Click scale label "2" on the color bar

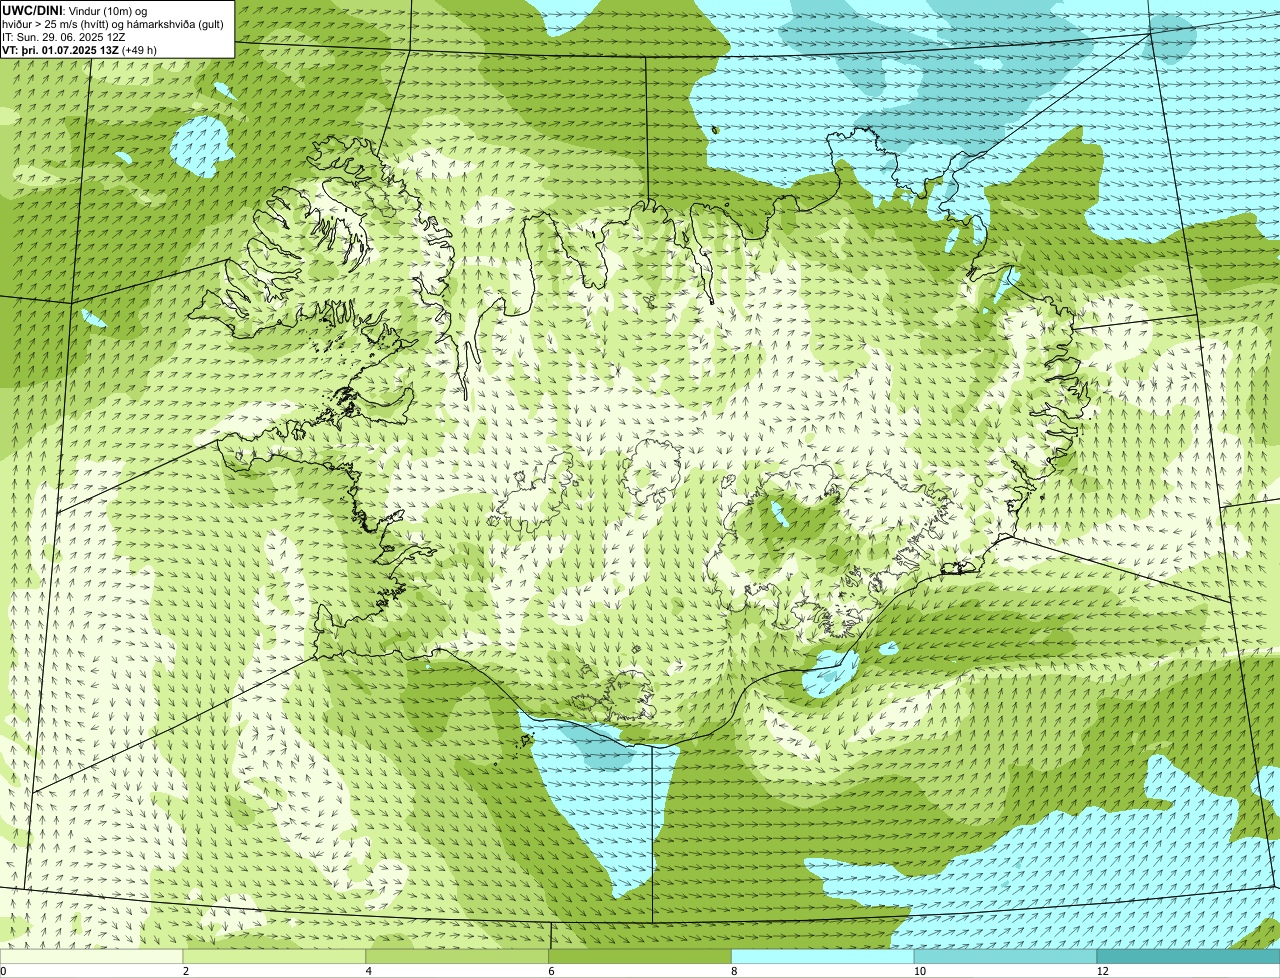click(x=186, y=971)
